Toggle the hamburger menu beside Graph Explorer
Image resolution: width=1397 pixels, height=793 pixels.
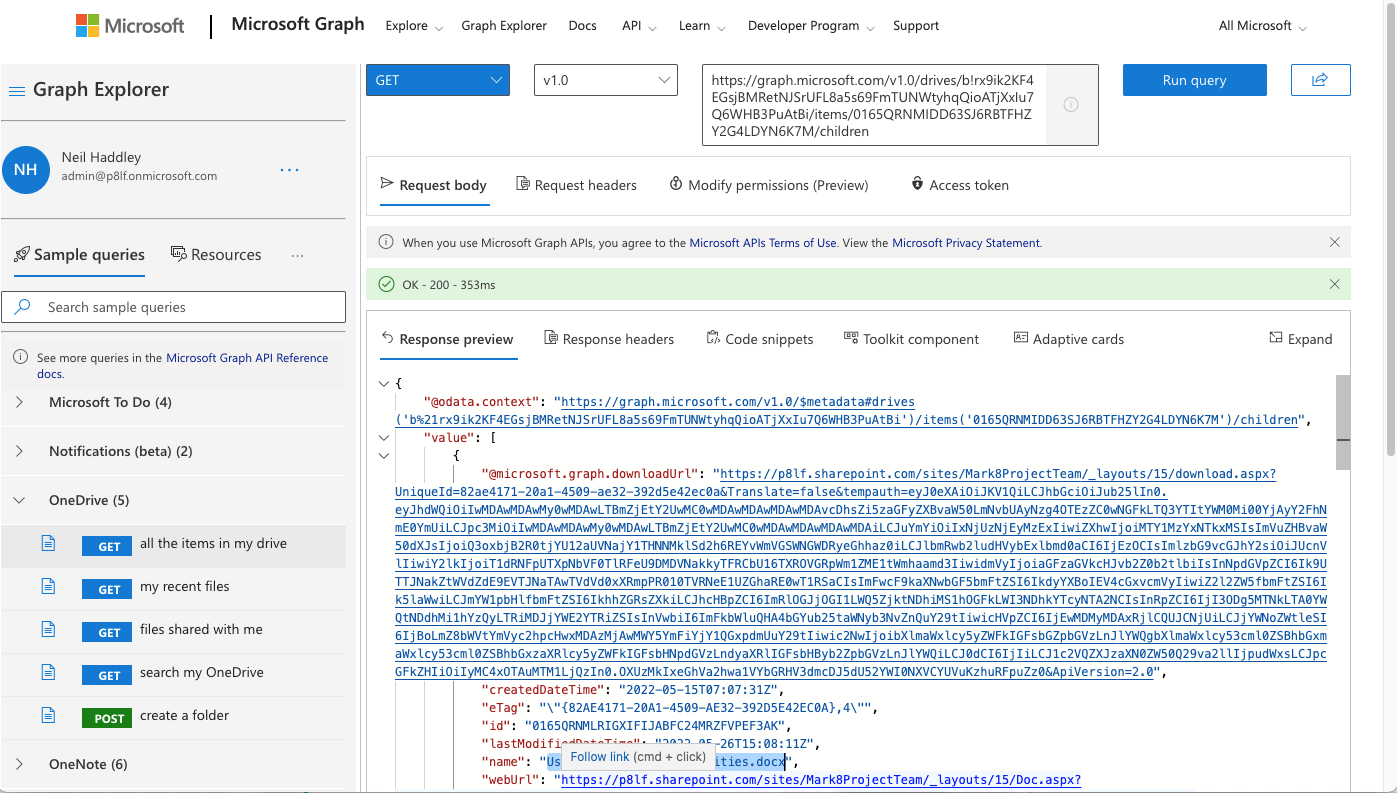pos(16,91)
